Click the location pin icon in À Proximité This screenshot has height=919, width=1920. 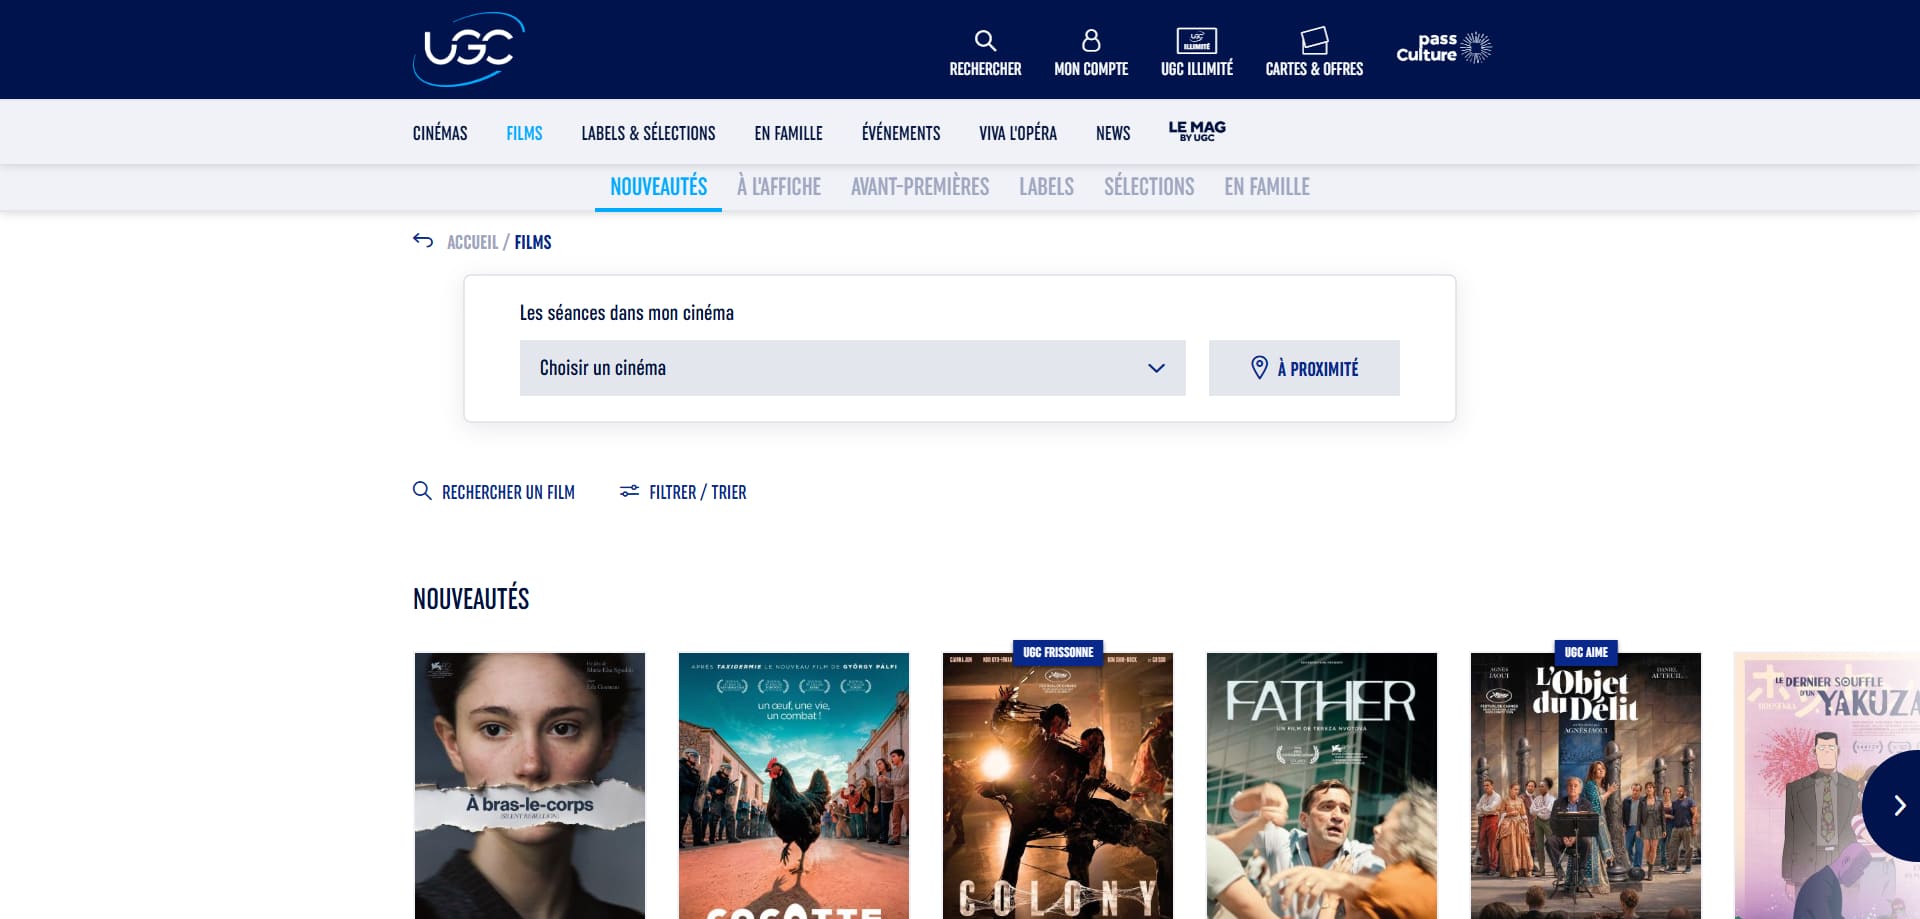pos(1260,368)
